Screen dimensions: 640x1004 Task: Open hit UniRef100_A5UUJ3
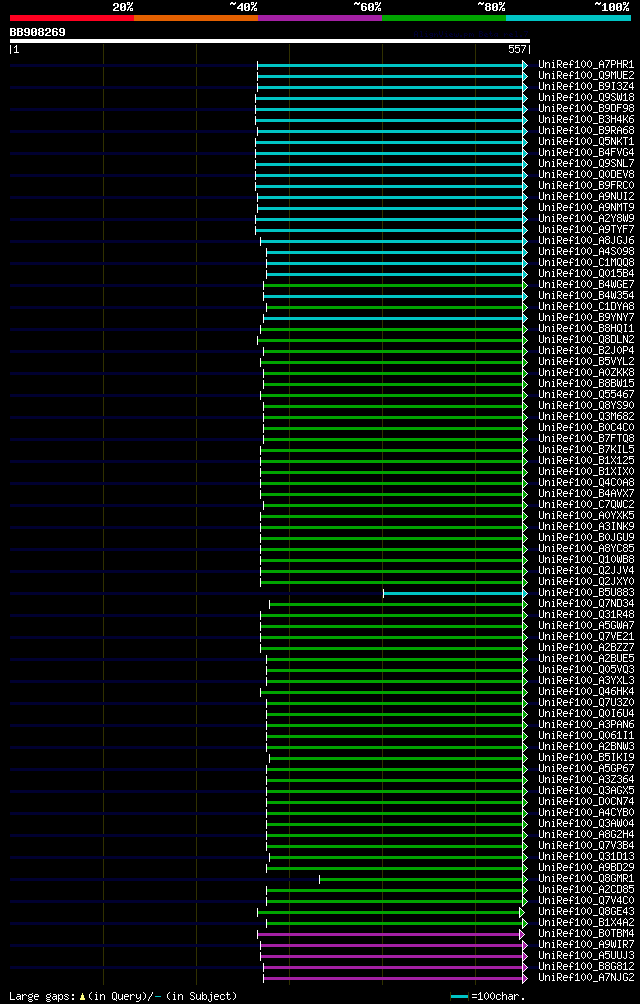586,956
